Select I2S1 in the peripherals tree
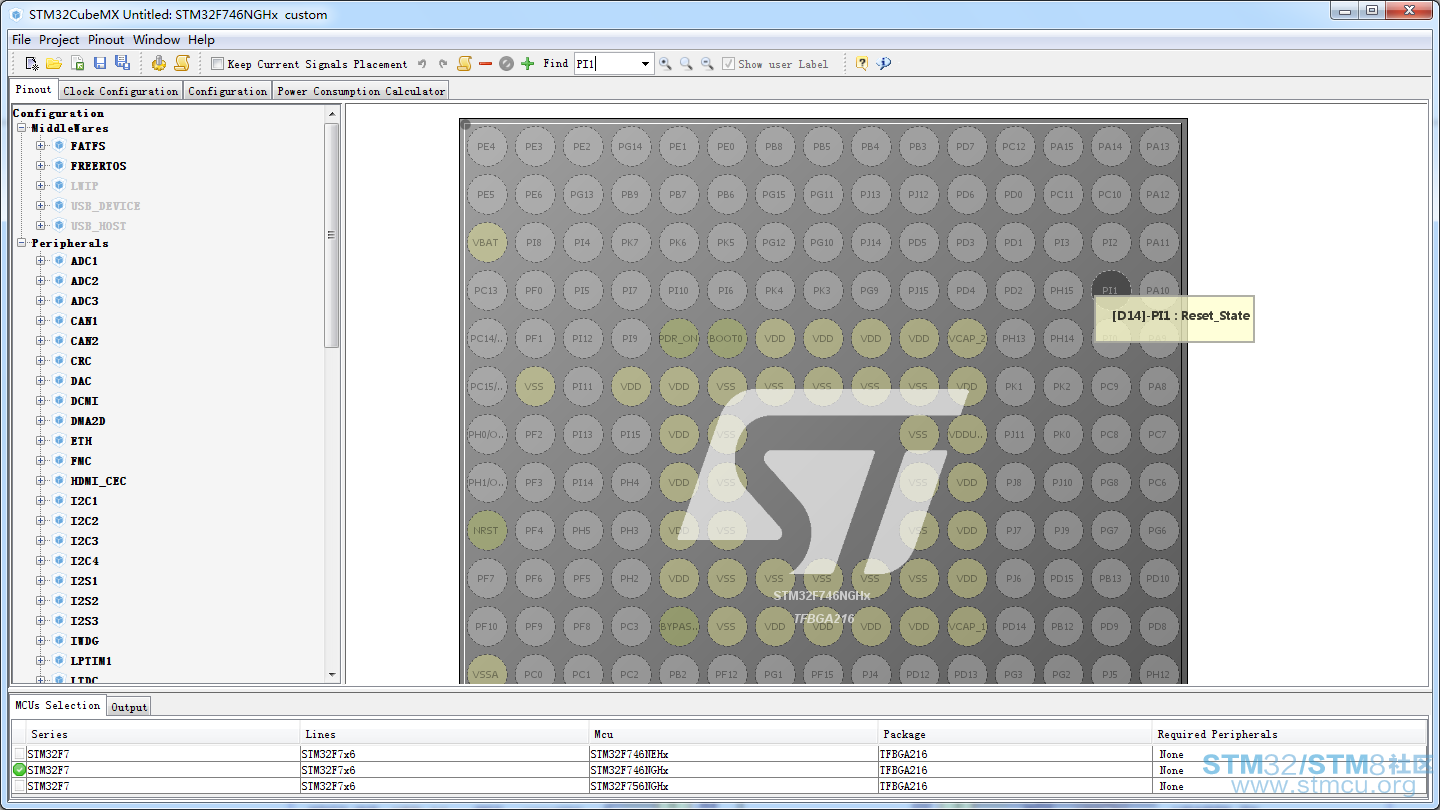 point(85,581)
